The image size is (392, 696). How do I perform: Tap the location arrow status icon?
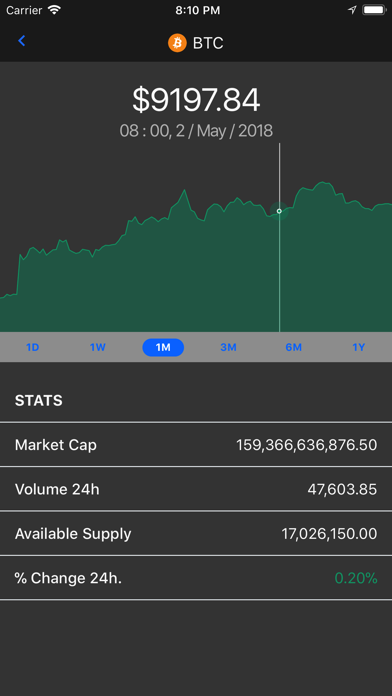coord(352,10)
